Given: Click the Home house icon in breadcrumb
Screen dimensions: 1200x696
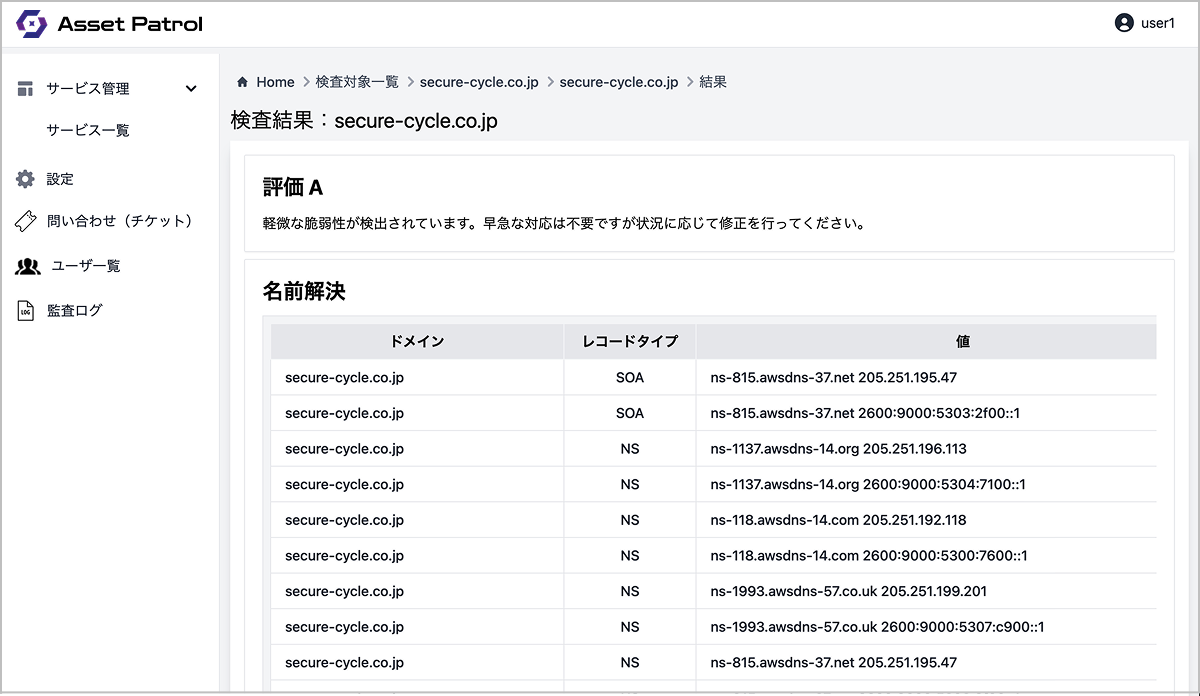Looking at the screenshot, I should point(242,82).
